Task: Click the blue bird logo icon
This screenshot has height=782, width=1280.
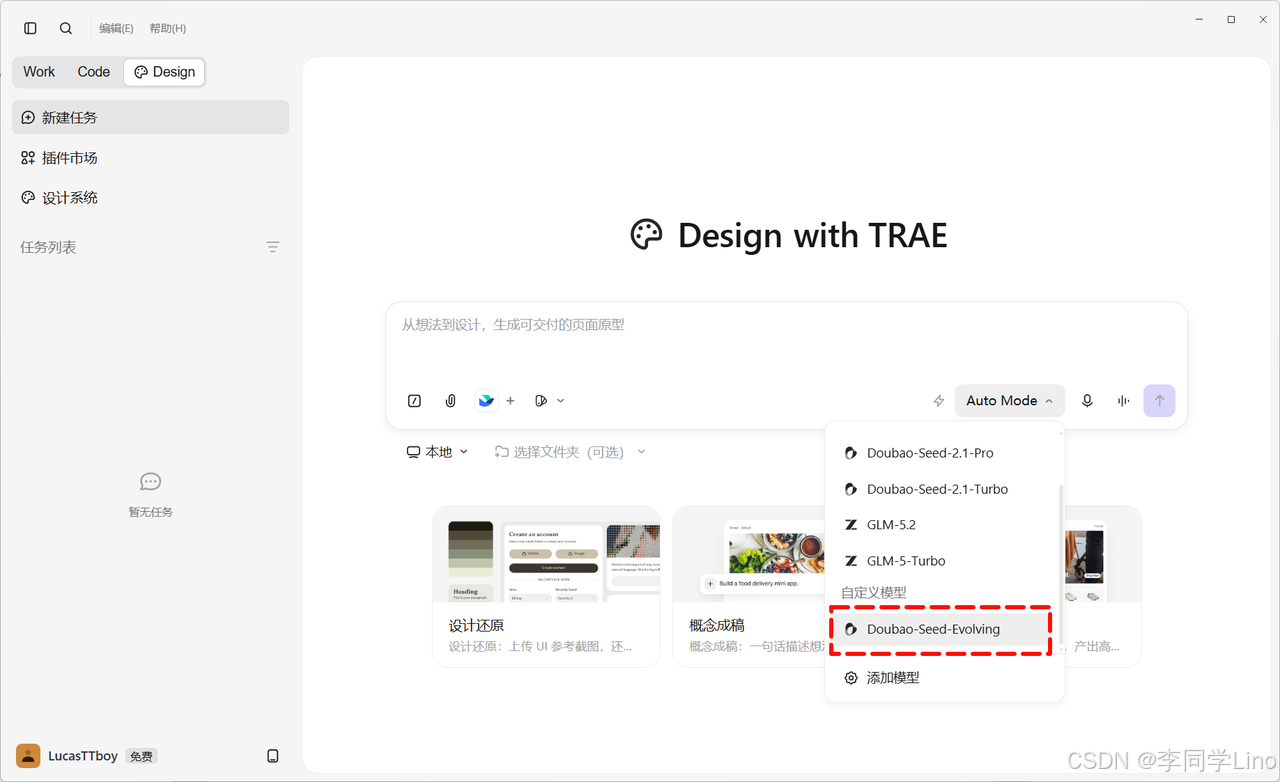Action: 486,401
